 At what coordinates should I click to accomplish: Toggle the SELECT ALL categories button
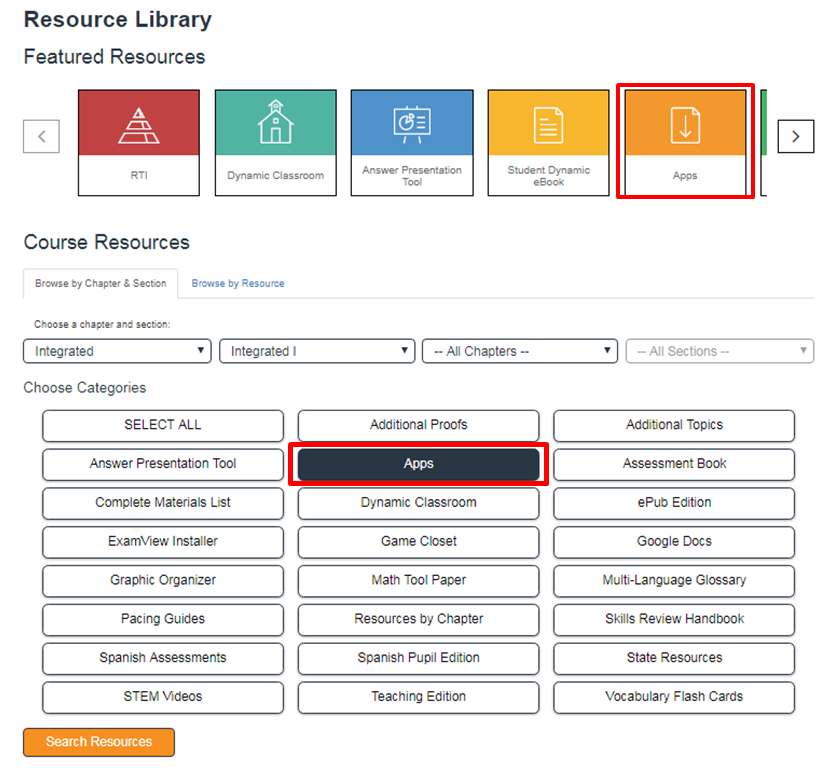[163, 425]
